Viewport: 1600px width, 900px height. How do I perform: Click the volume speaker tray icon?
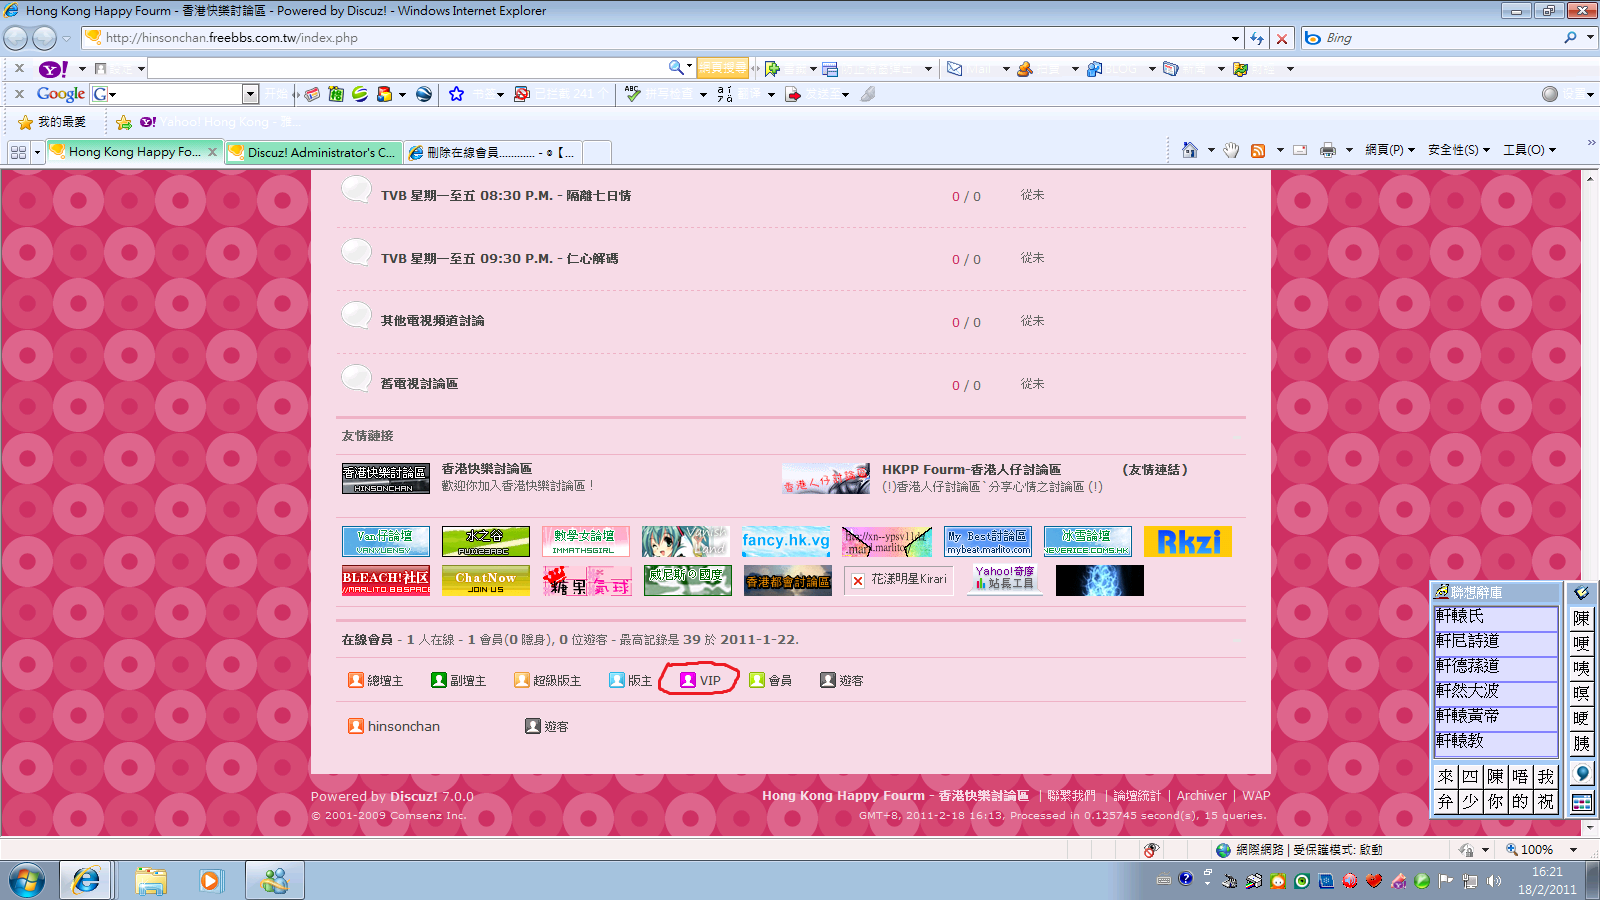1494,881
